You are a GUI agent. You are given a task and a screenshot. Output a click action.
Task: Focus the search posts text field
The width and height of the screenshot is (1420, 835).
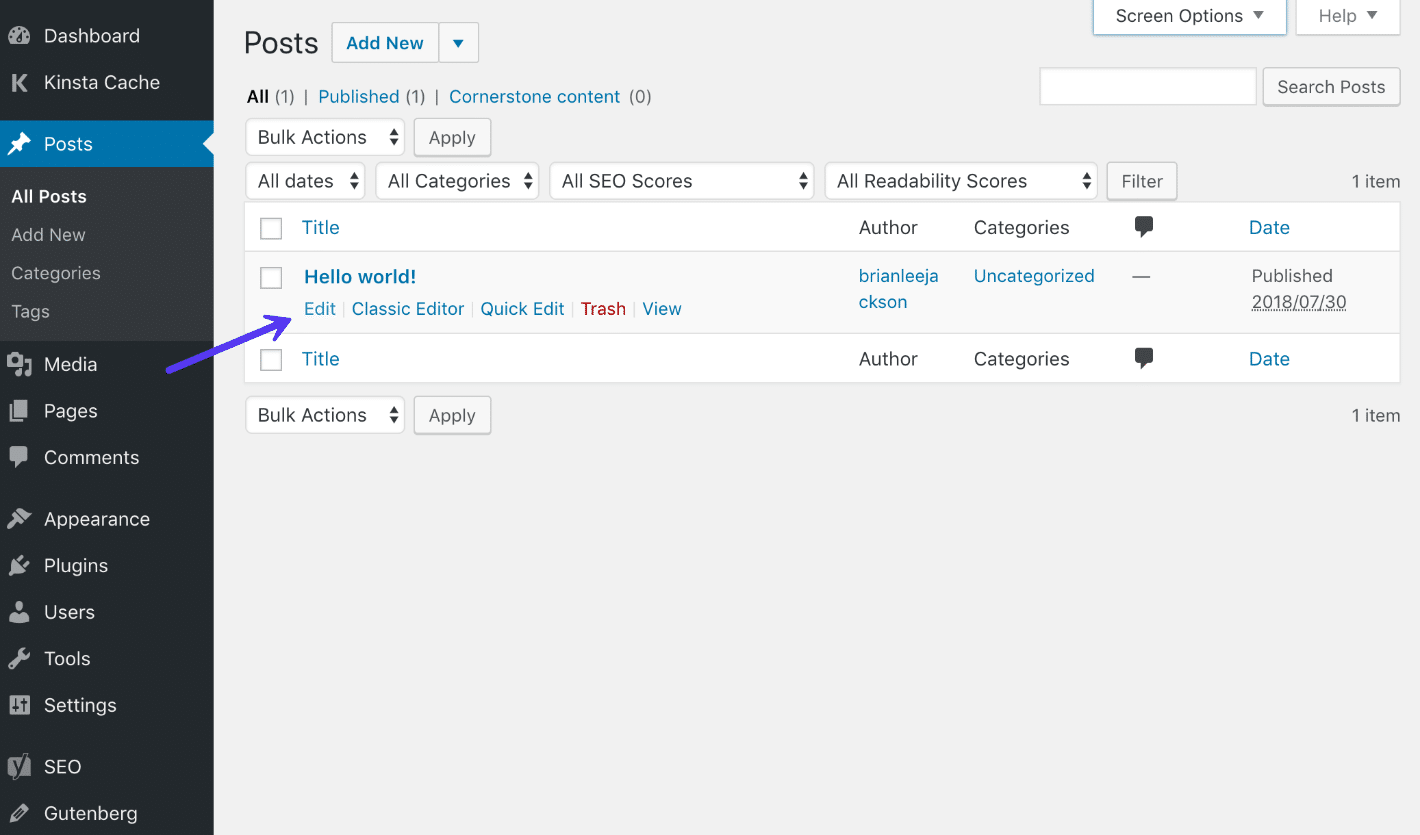coord(1148,87)
